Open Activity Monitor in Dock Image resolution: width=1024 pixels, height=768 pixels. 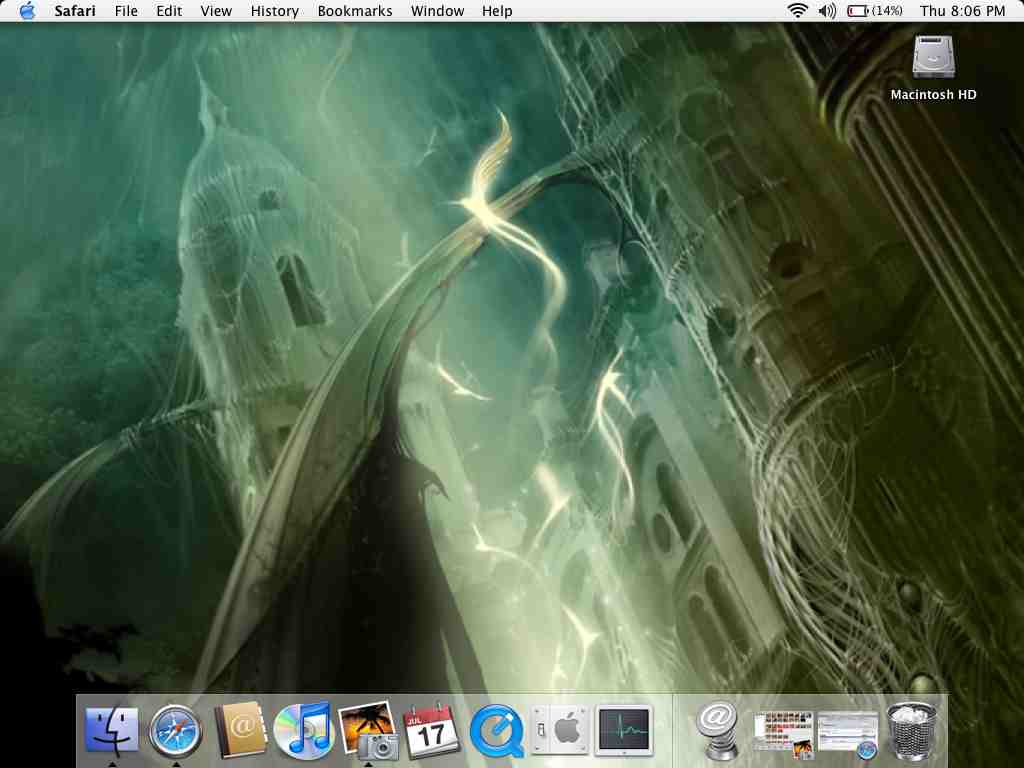(x=624, y=730)
